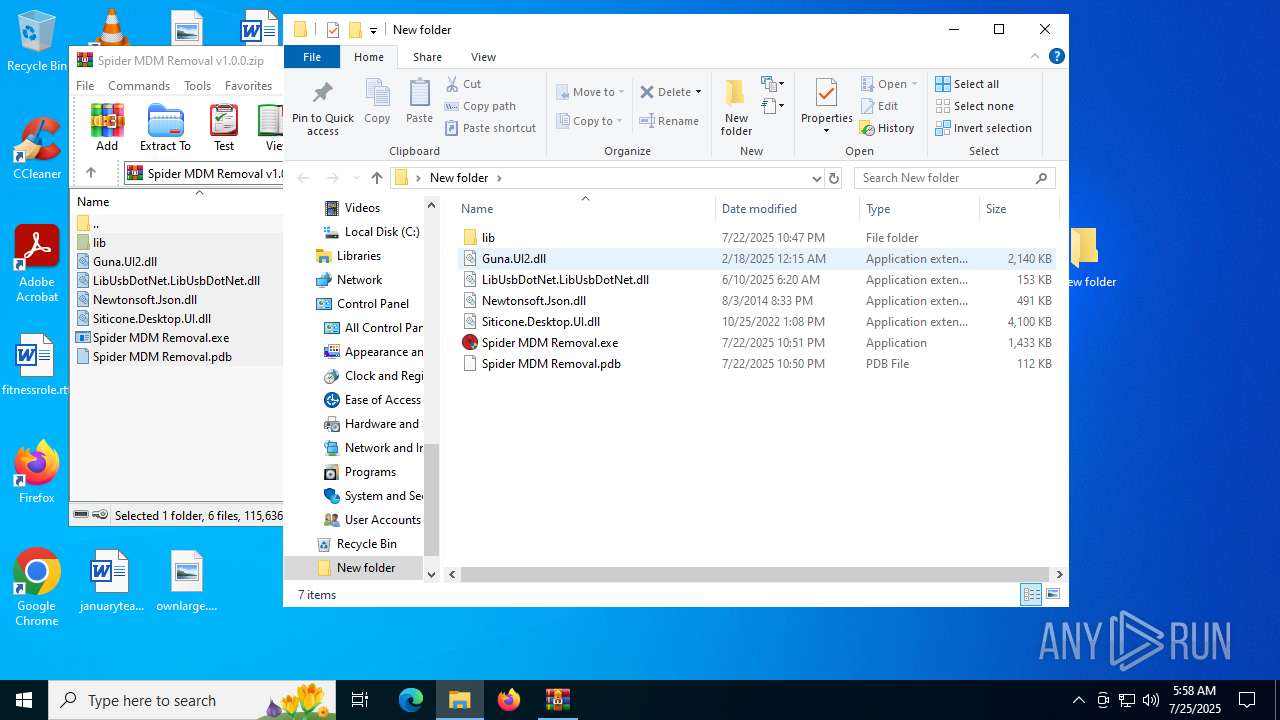Click Select none in ribbon

pyautogui.click(x=975, y=106)
